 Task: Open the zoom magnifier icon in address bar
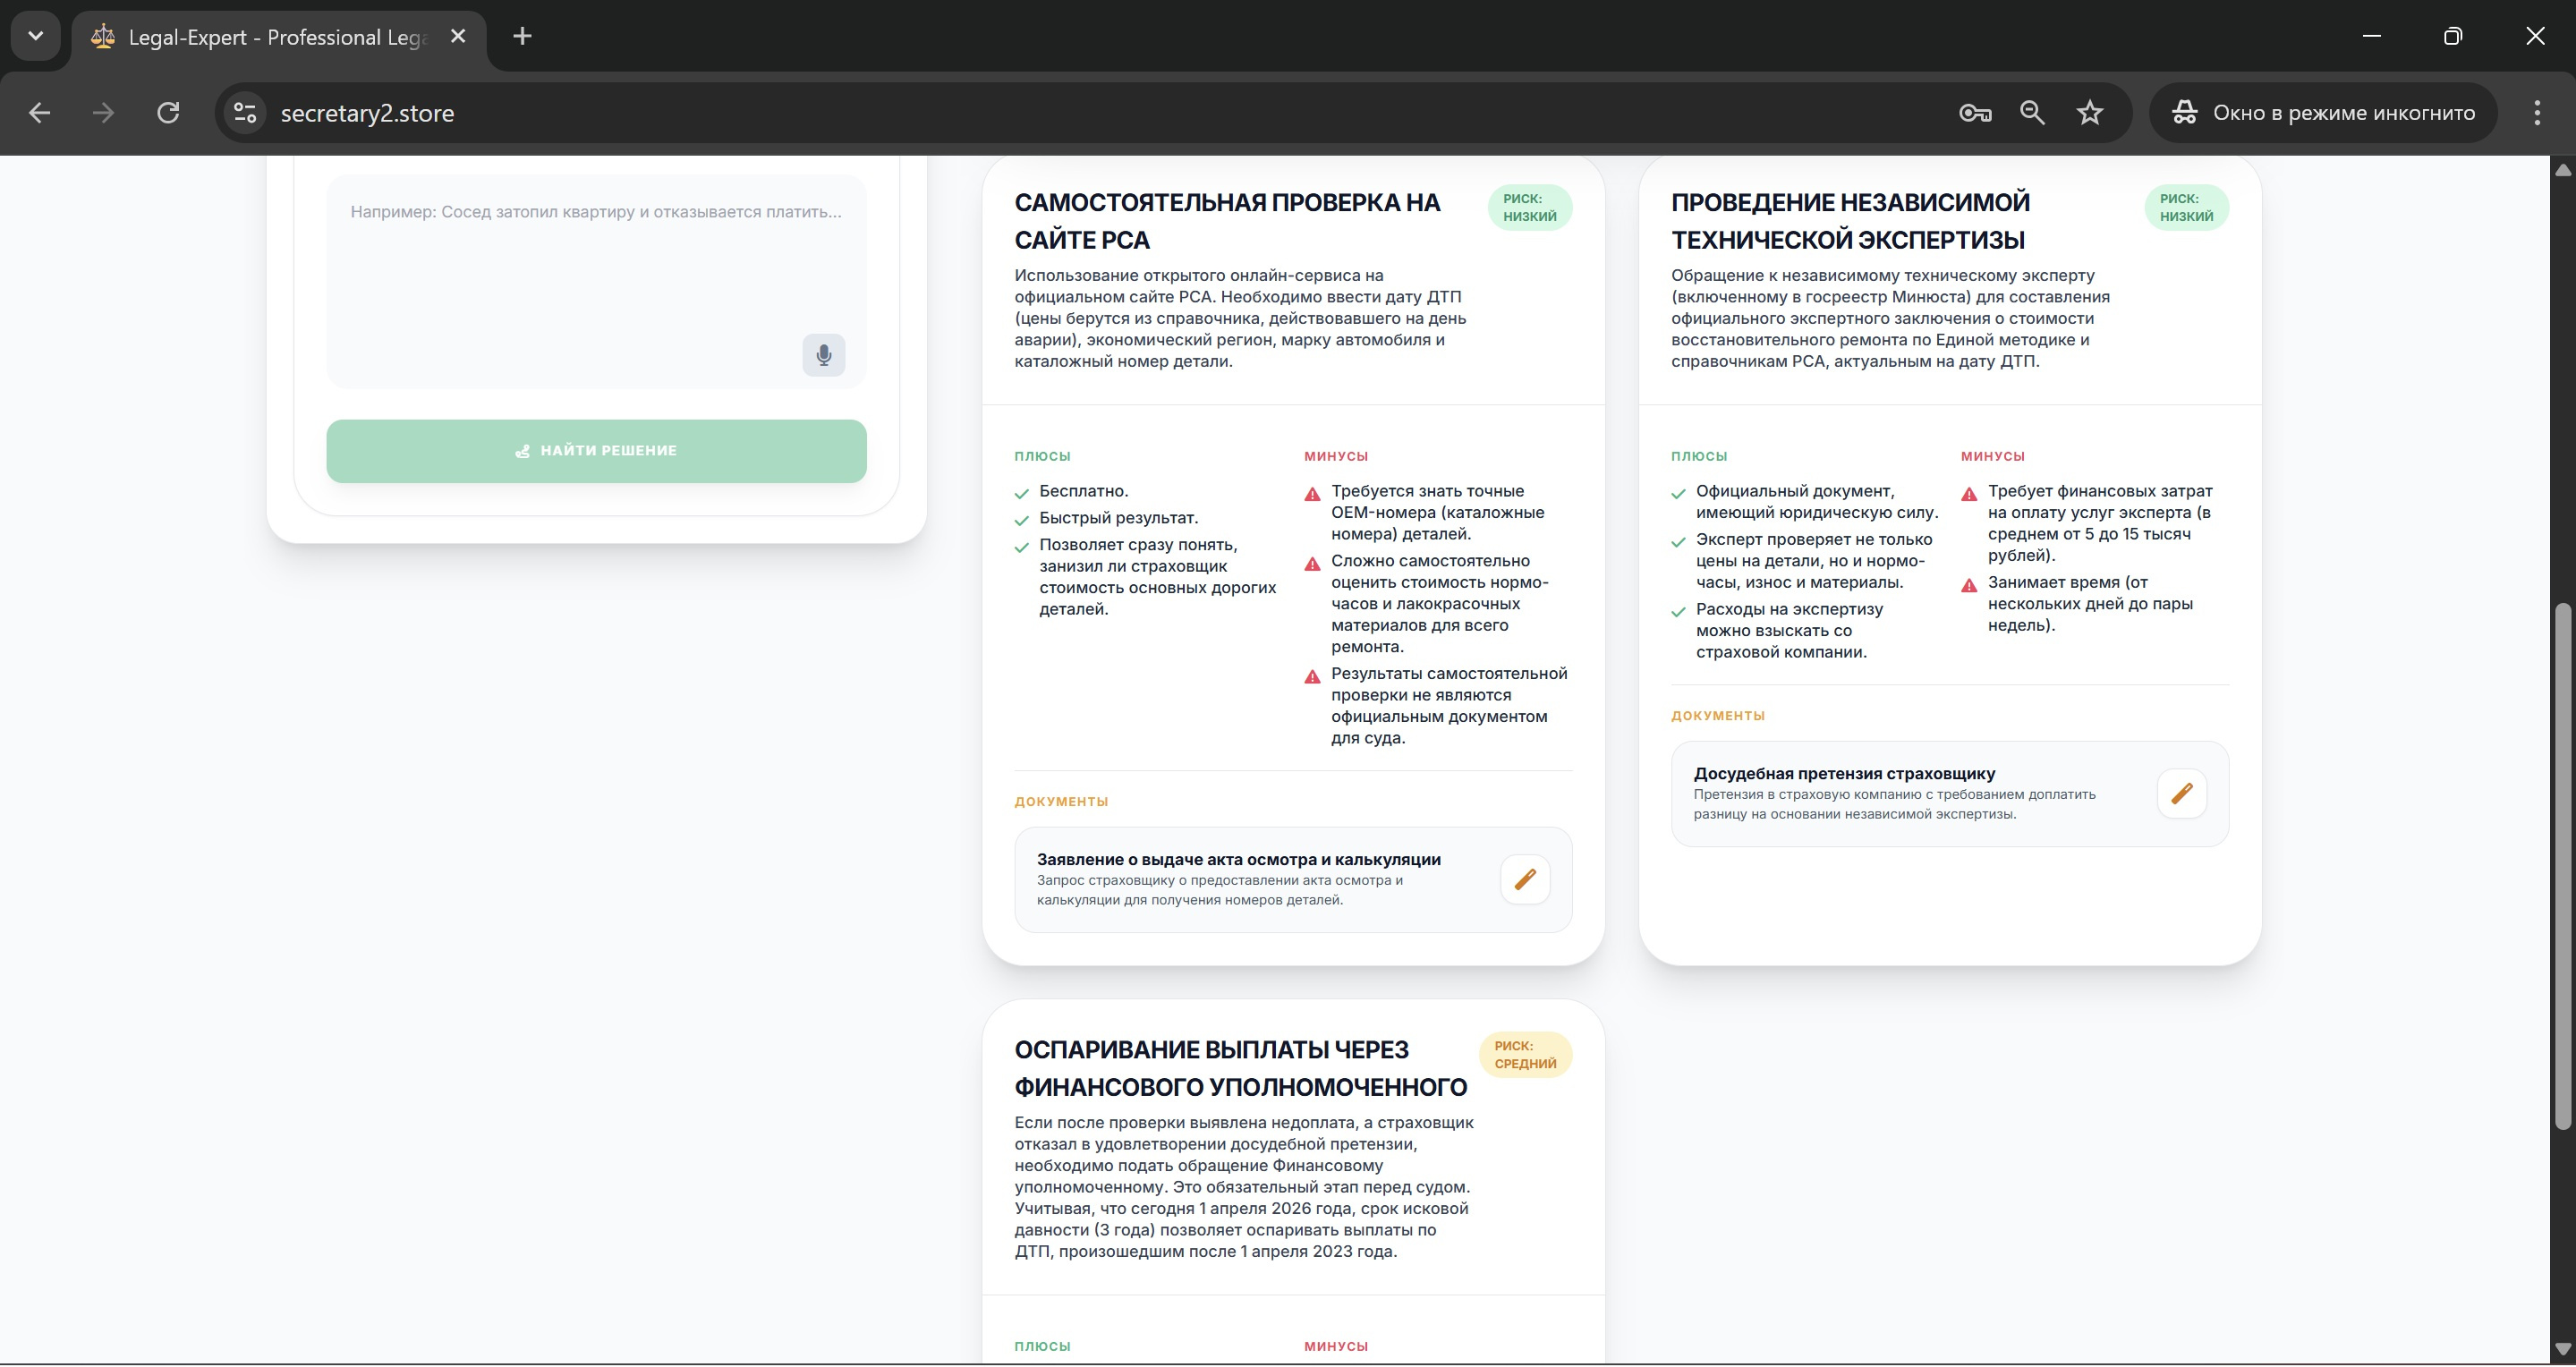pos(2032,113)
